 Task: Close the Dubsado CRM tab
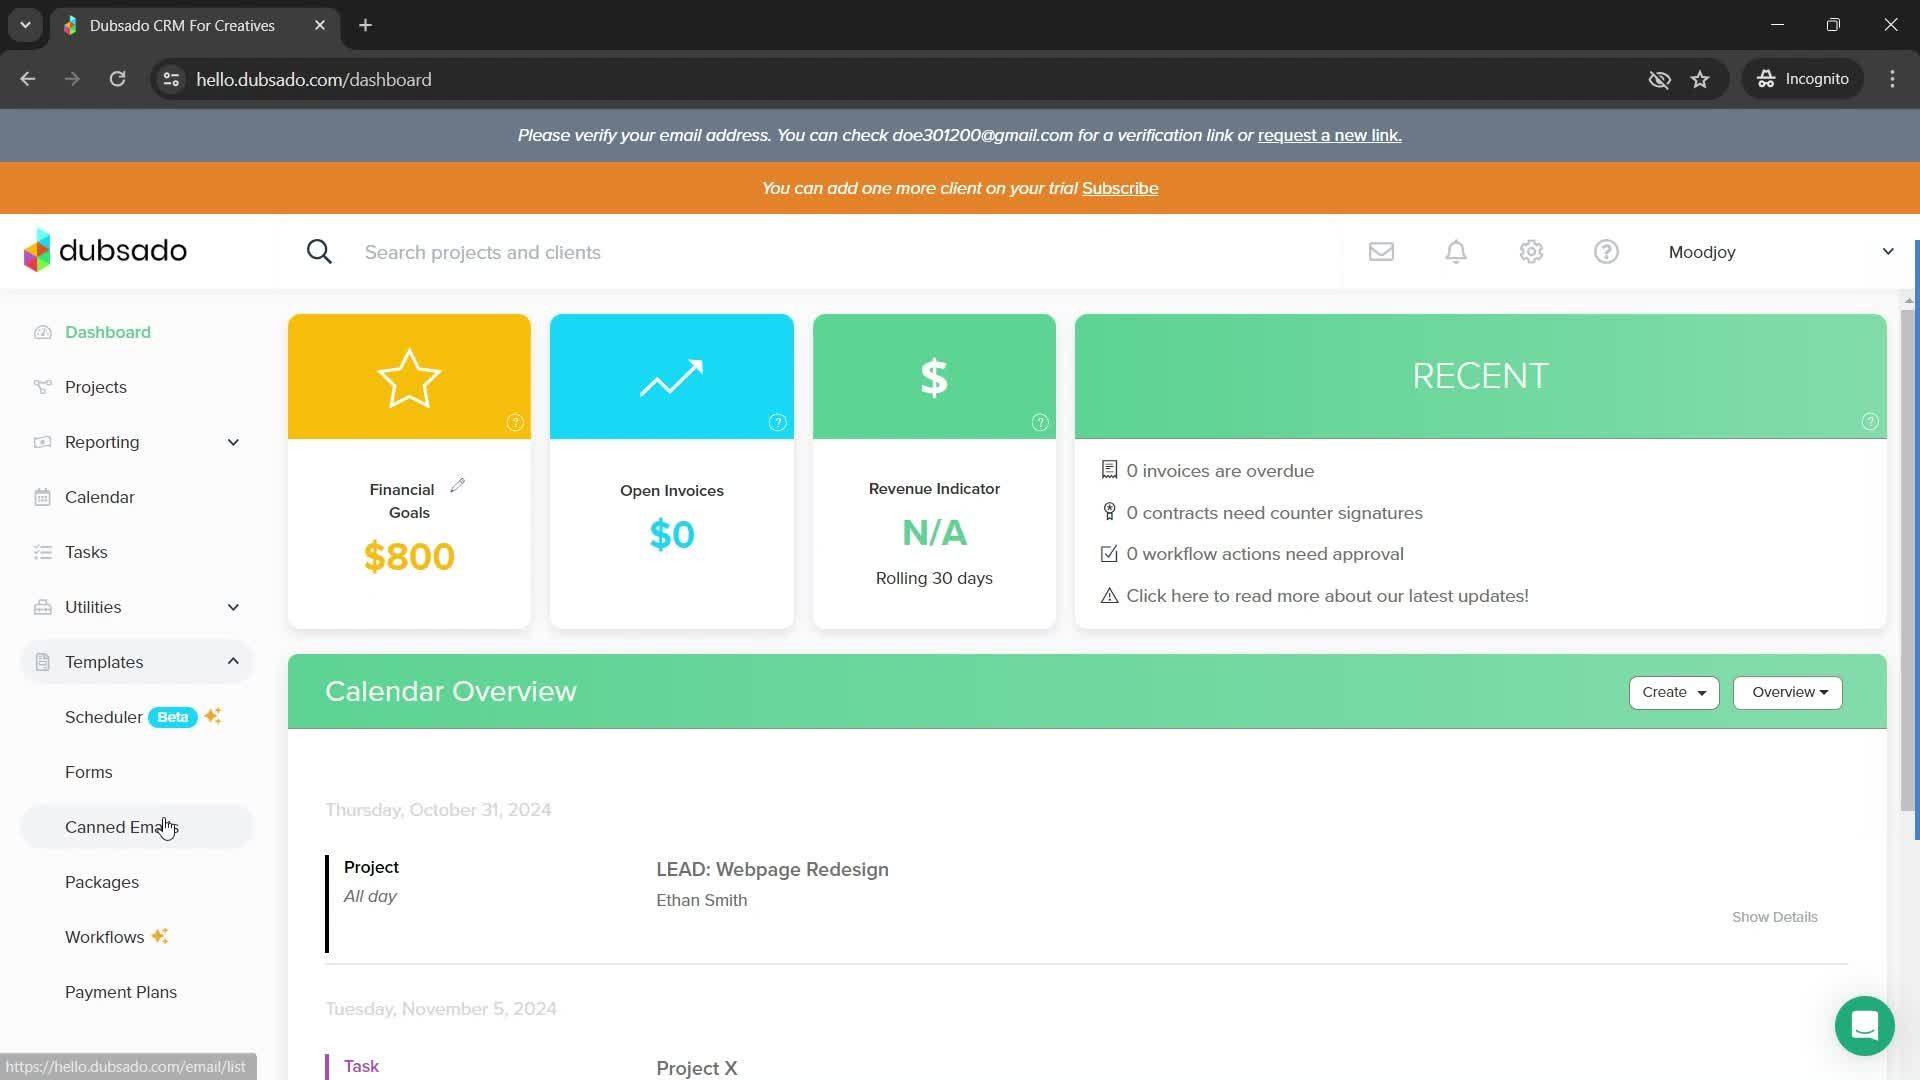[320, 25]
